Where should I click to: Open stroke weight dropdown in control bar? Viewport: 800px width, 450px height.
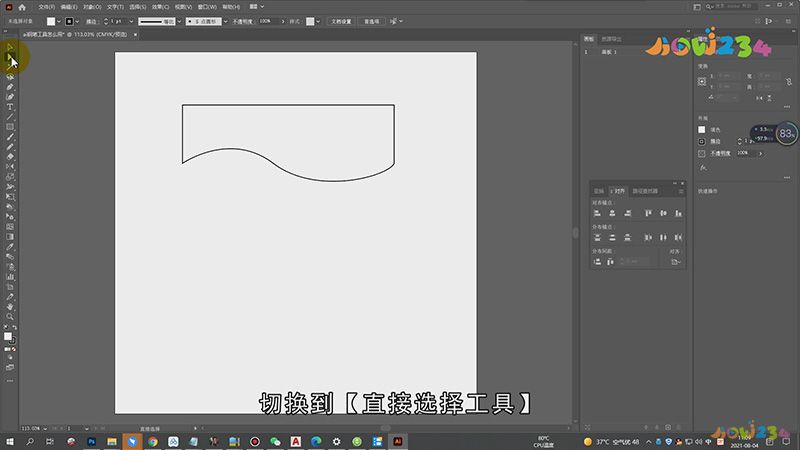(131, 21)
